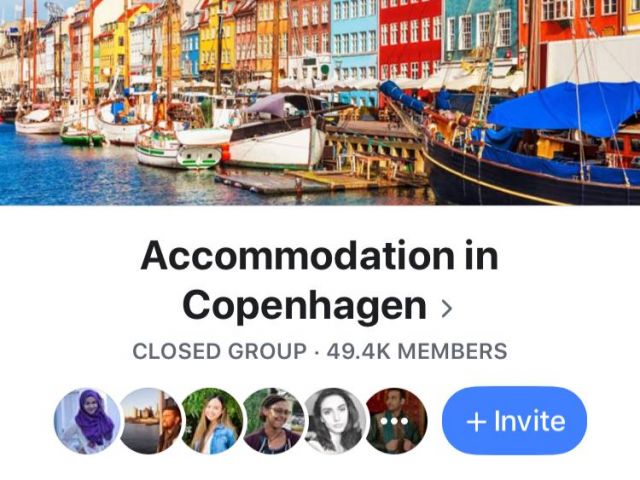This screenshot has height=480, width=640.
Task: Click the Invite text label
Action: tap(530, 421)
